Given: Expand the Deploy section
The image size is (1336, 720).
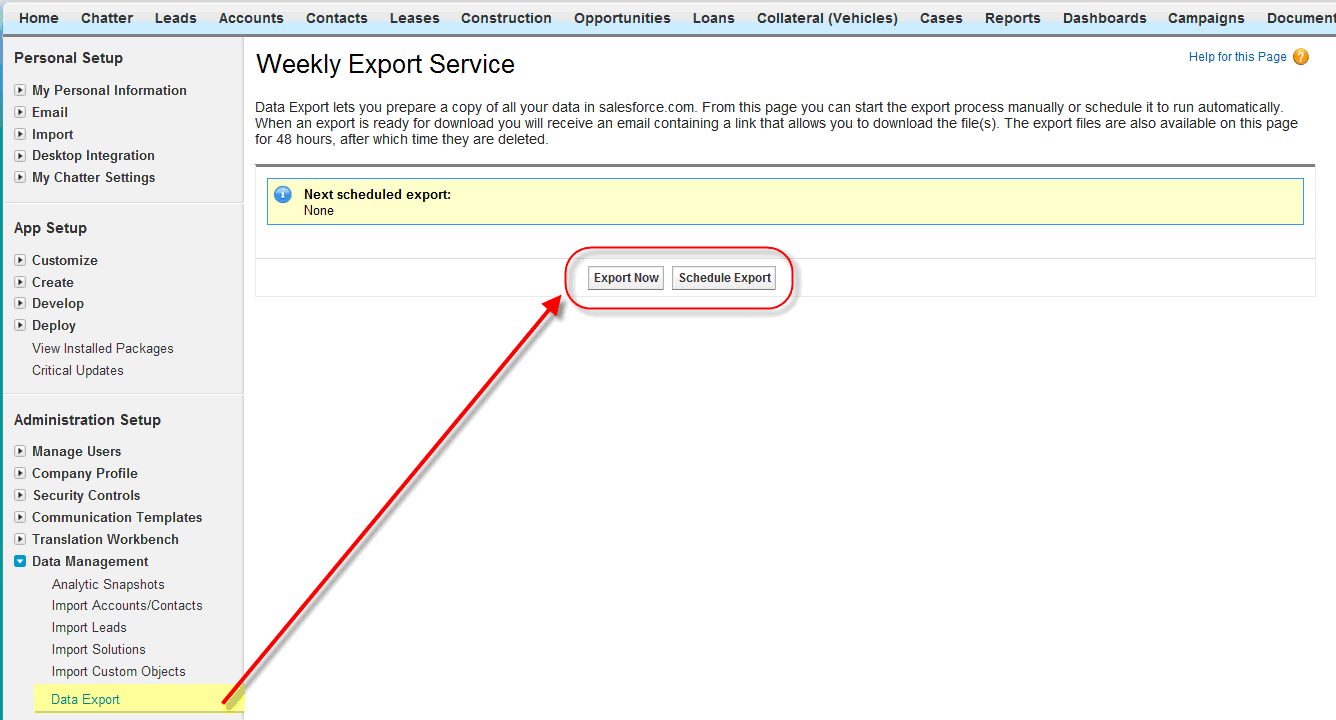Looking at the screenshot, I should coord(20,325).
